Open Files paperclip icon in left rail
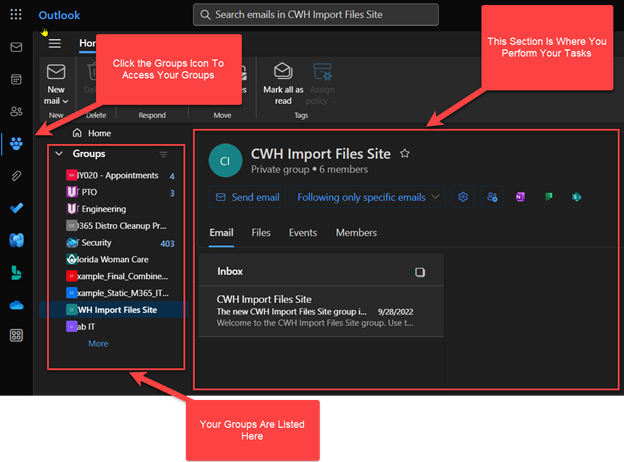The image size is (624, 462). 16,175
